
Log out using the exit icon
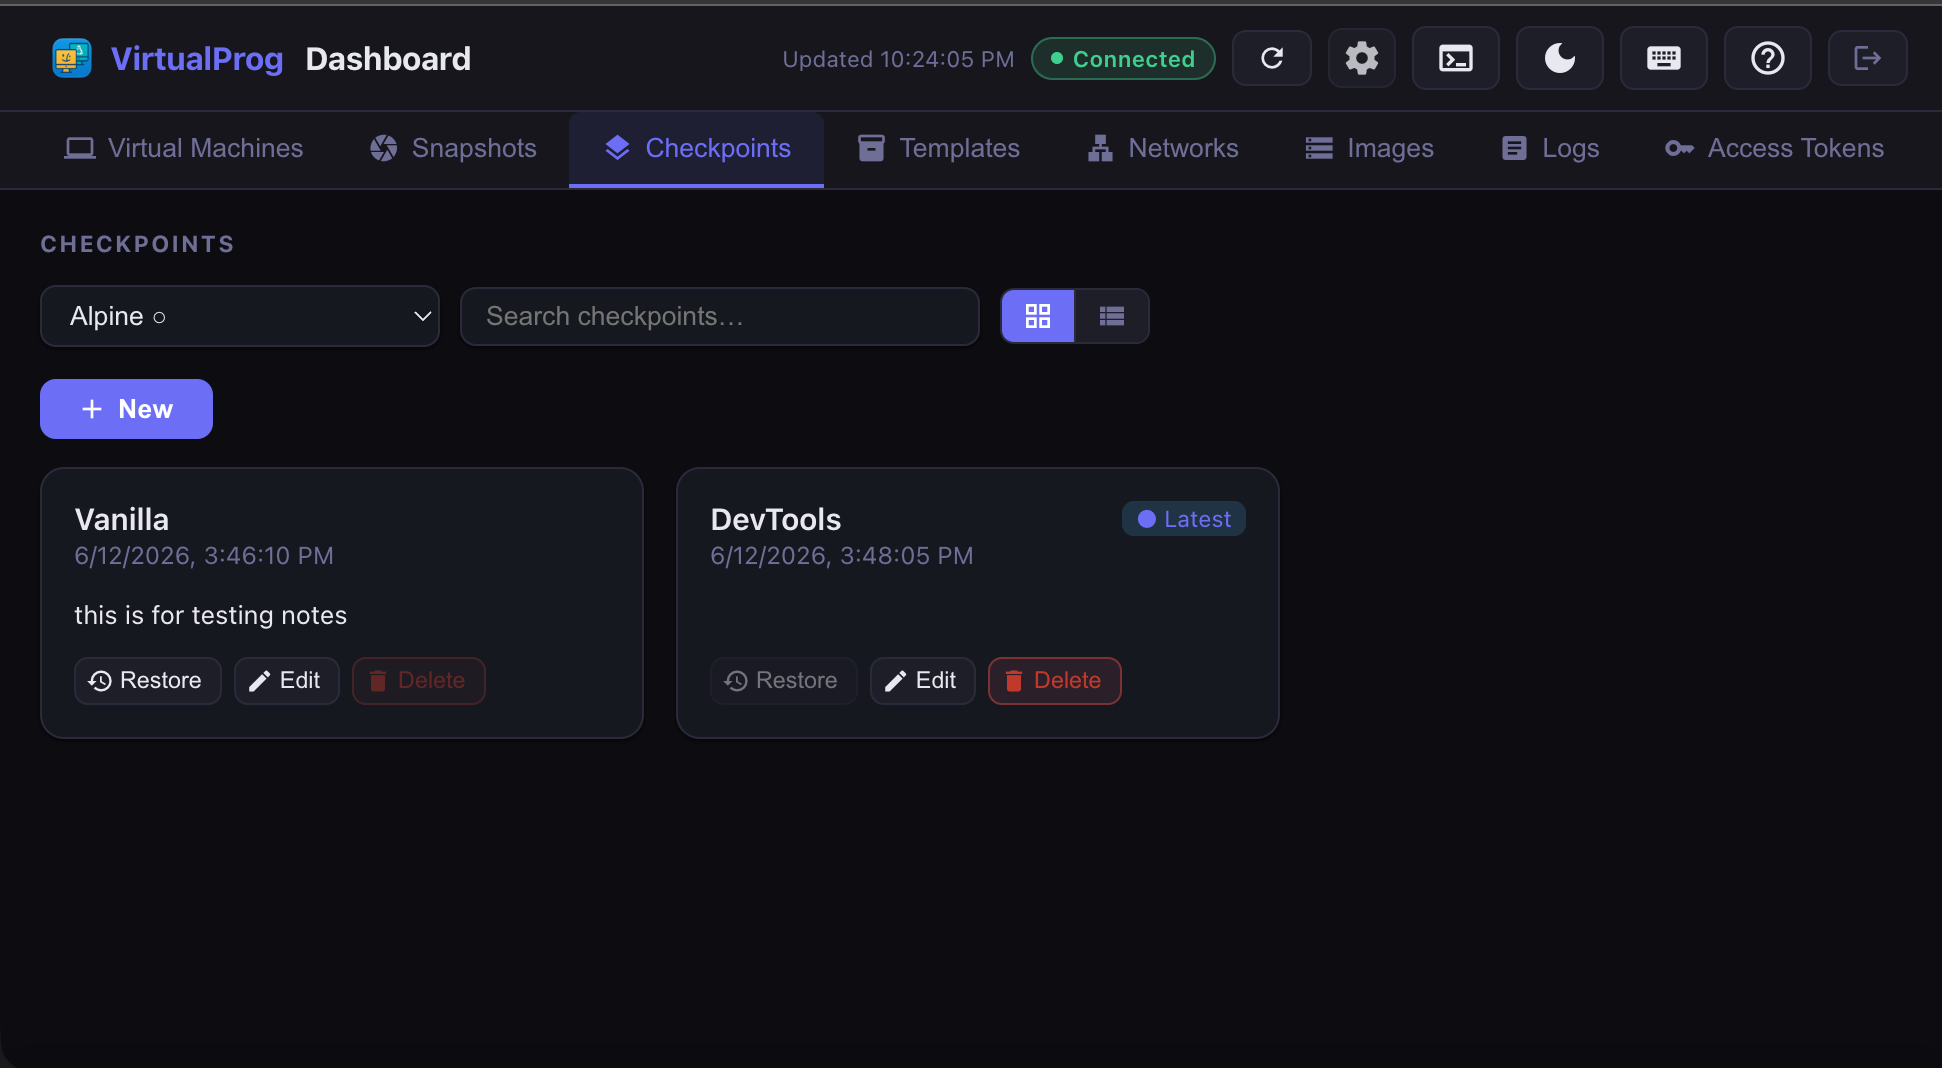(1867, 58)
